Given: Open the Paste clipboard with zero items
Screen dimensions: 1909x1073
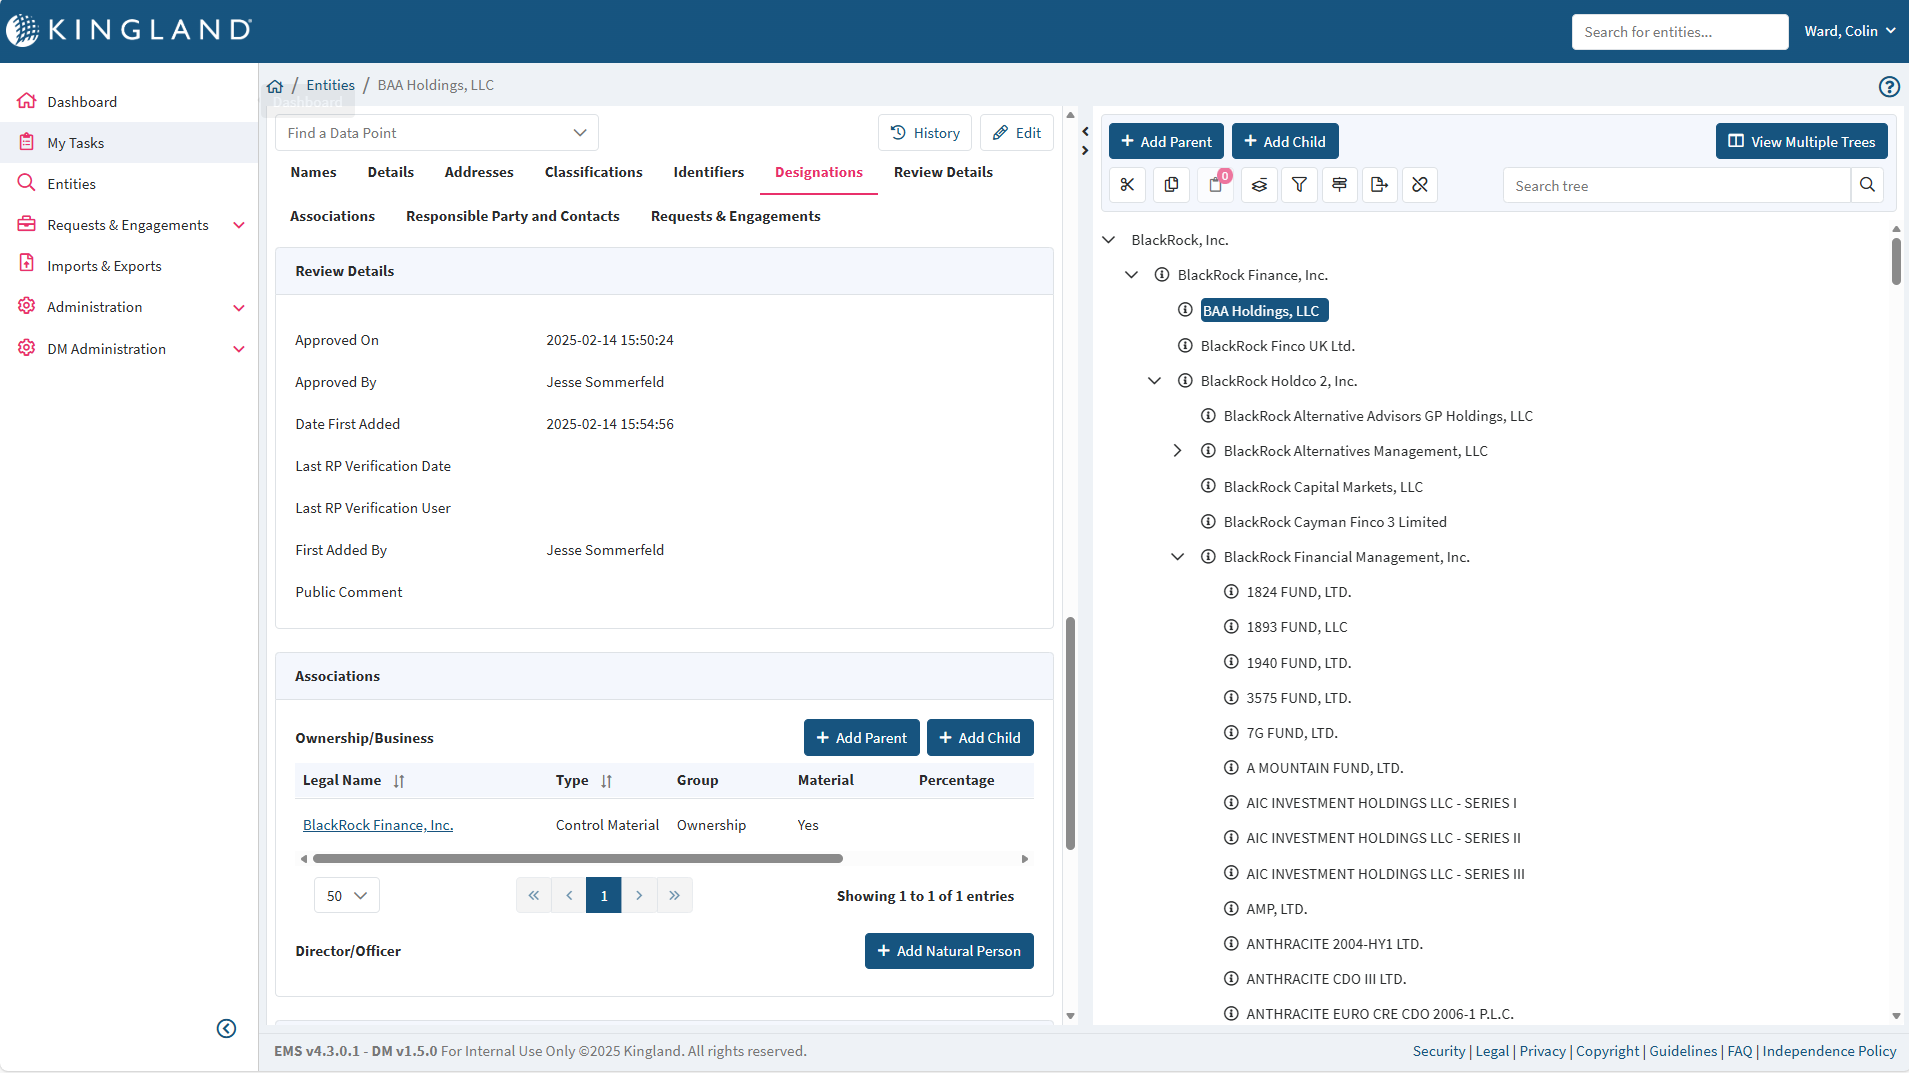Looking at the screenshot, I should [x=1216, y=185].
